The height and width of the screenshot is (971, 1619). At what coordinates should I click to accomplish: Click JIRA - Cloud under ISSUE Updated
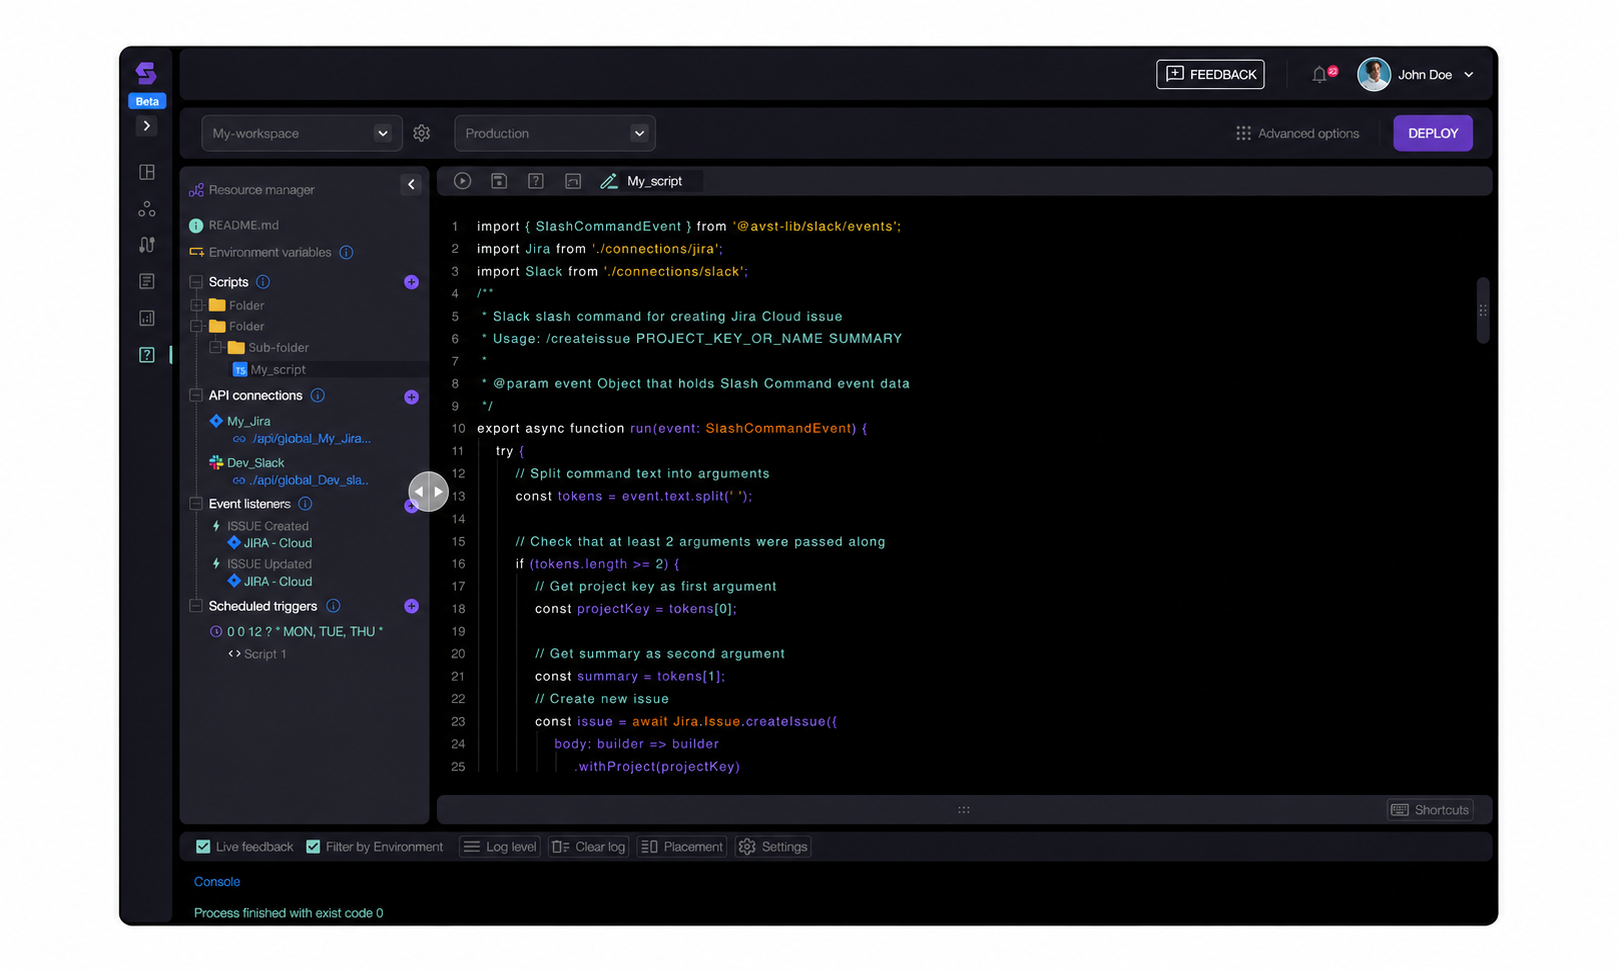tap(278, 581)
